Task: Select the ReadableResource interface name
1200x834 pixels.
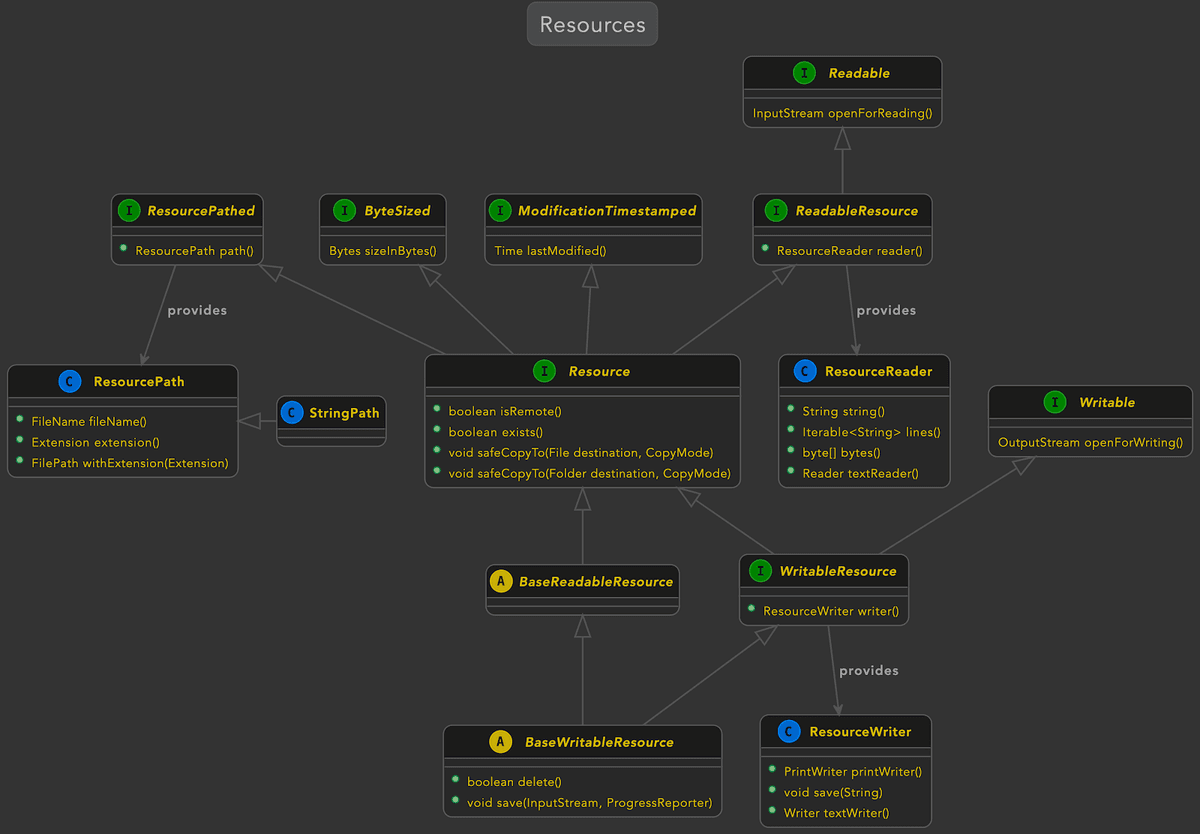Action: click(857, 211)
